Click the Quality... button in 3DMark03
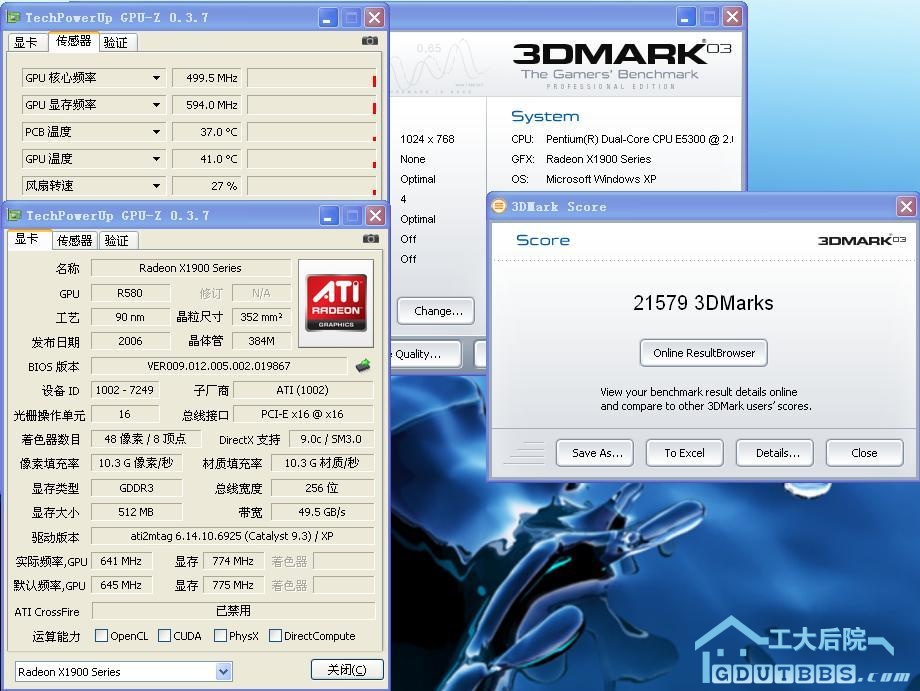 click(427, 354)
